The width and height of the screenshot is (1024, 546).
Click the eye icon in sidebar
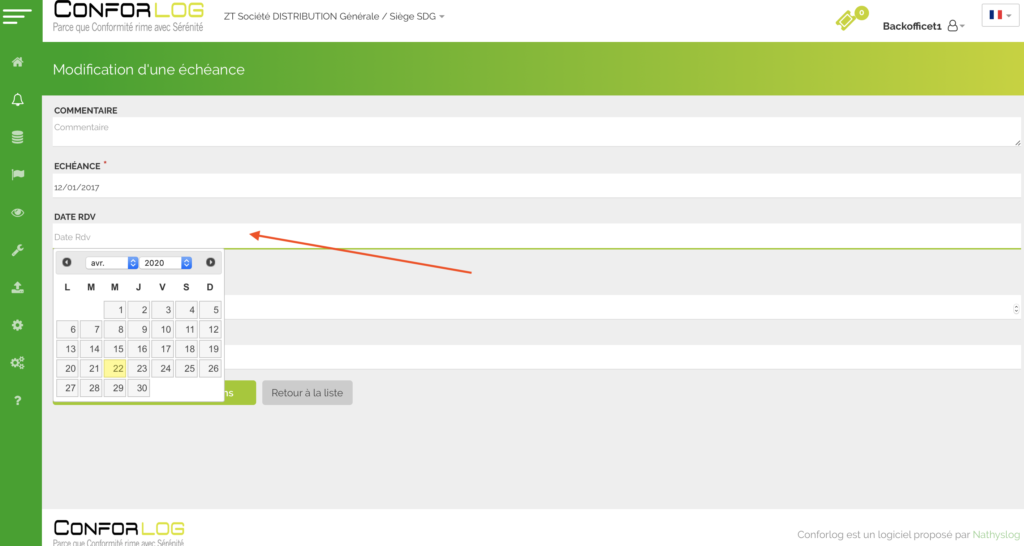pos(17,212)
